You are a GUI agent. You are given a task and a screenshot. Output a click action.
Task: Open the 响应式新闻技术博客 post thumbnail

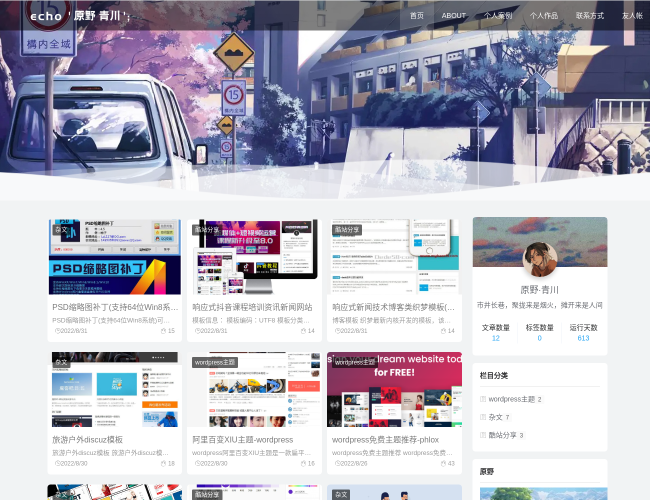pos(395,258)
